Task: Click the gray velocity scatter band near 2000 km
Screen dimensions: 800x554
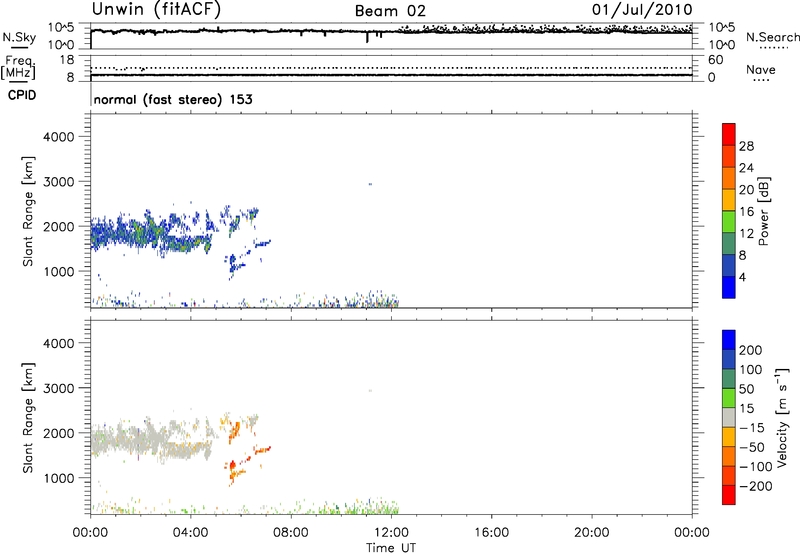Action: (x=151, y=439)
